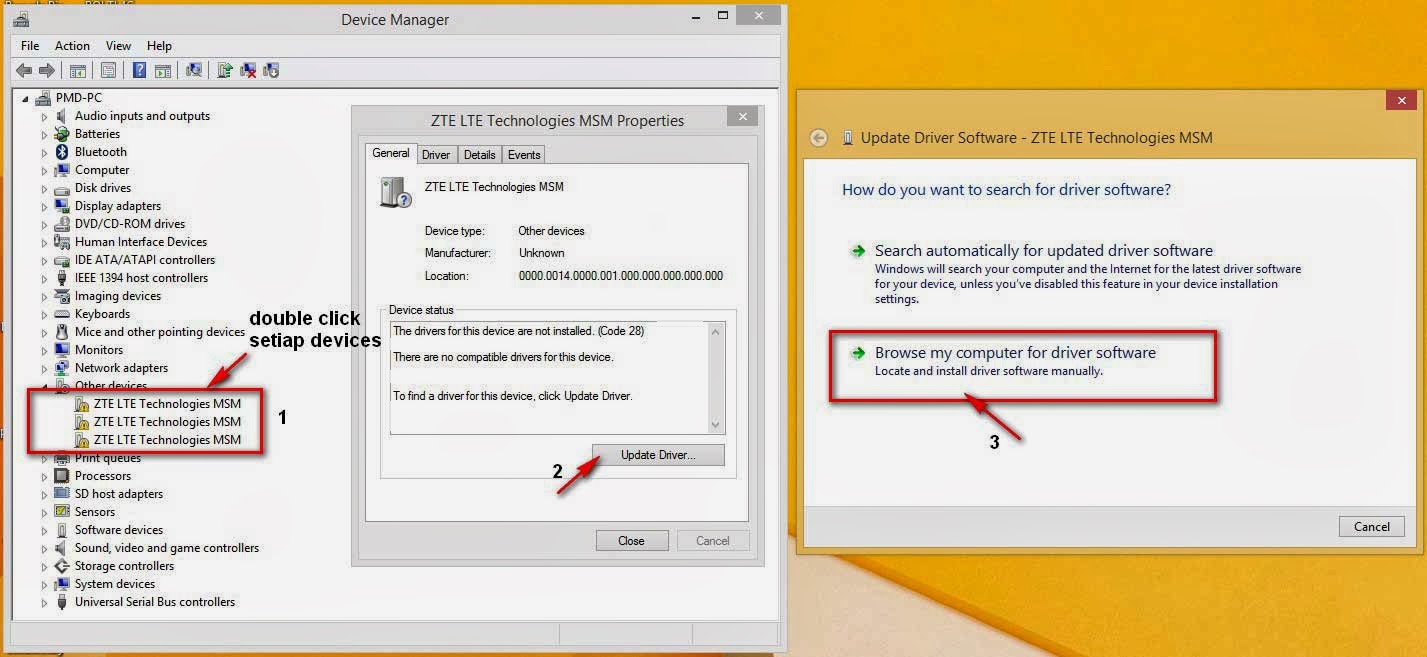Image resolution: width=1427 pixels, height=657 pixels.
Task: Close the ZTE LTE Technologies MSM Properties dialog
Action: pos(742,117)
